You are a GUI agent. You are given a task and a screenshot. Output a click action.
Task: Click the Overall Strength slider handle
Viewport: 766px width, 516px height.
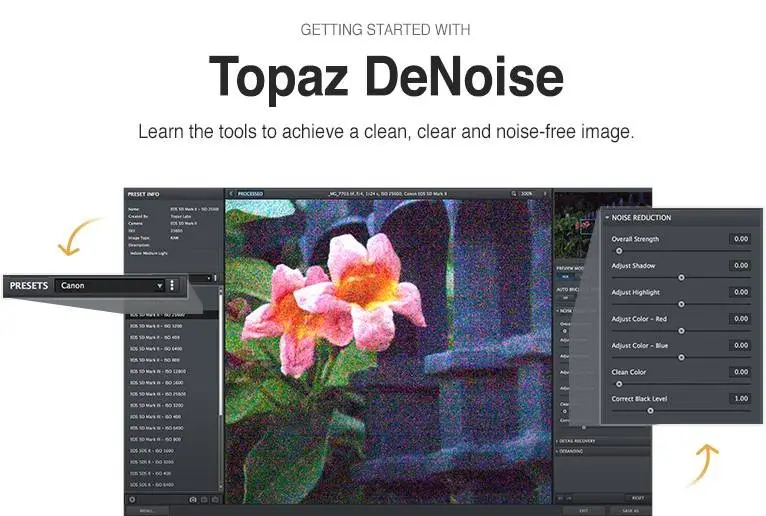(619, 251)
